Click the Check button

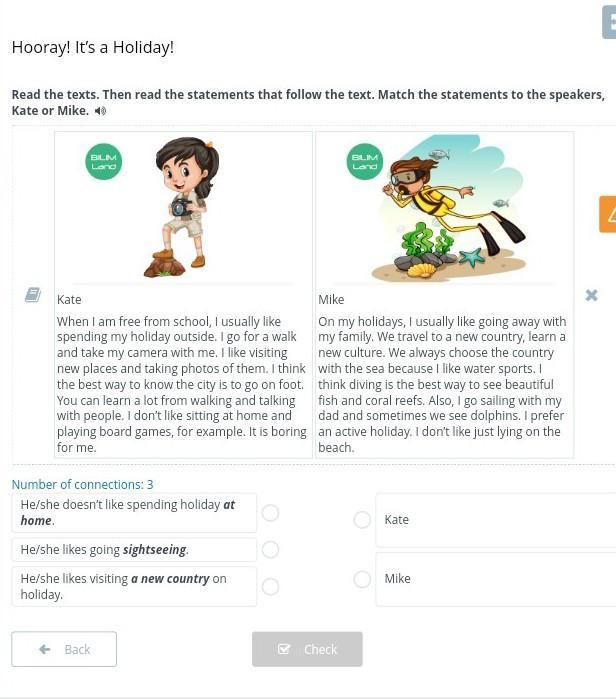tap(307, 649)
